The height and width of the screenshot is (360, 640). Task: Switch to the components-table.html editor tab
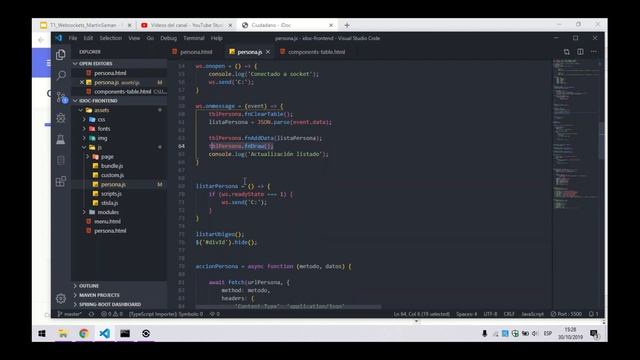coord(316,52)
